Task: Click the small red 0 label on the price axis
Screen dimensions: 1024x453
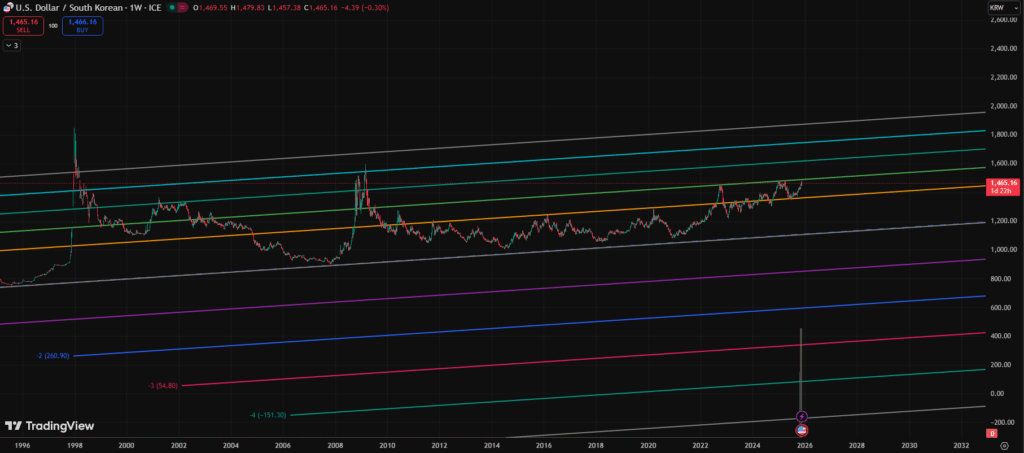Action: click(991, 433)
